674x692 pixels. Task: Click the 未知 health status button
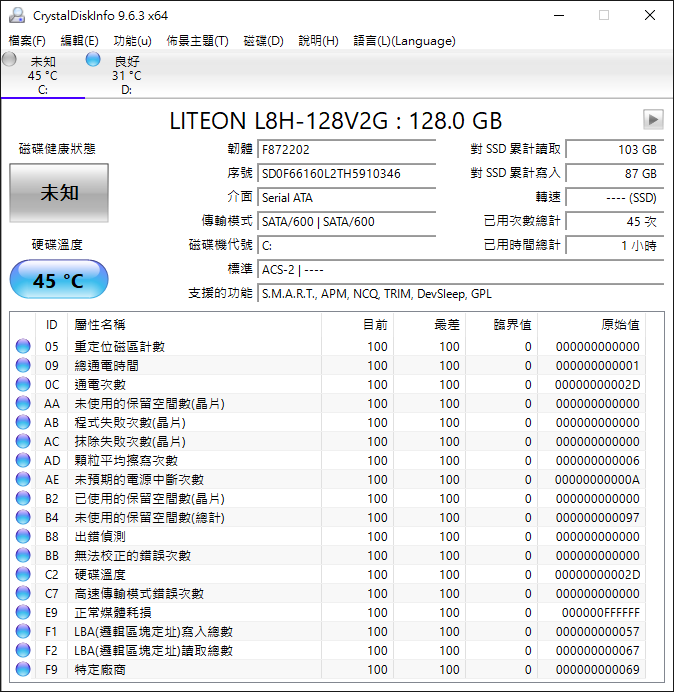[x=59, y=193]
